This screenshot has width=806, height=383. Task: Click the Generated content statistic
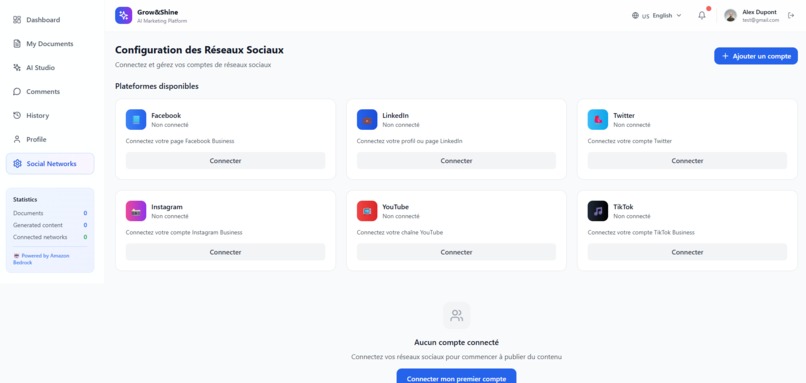click(x=50, y=225)
